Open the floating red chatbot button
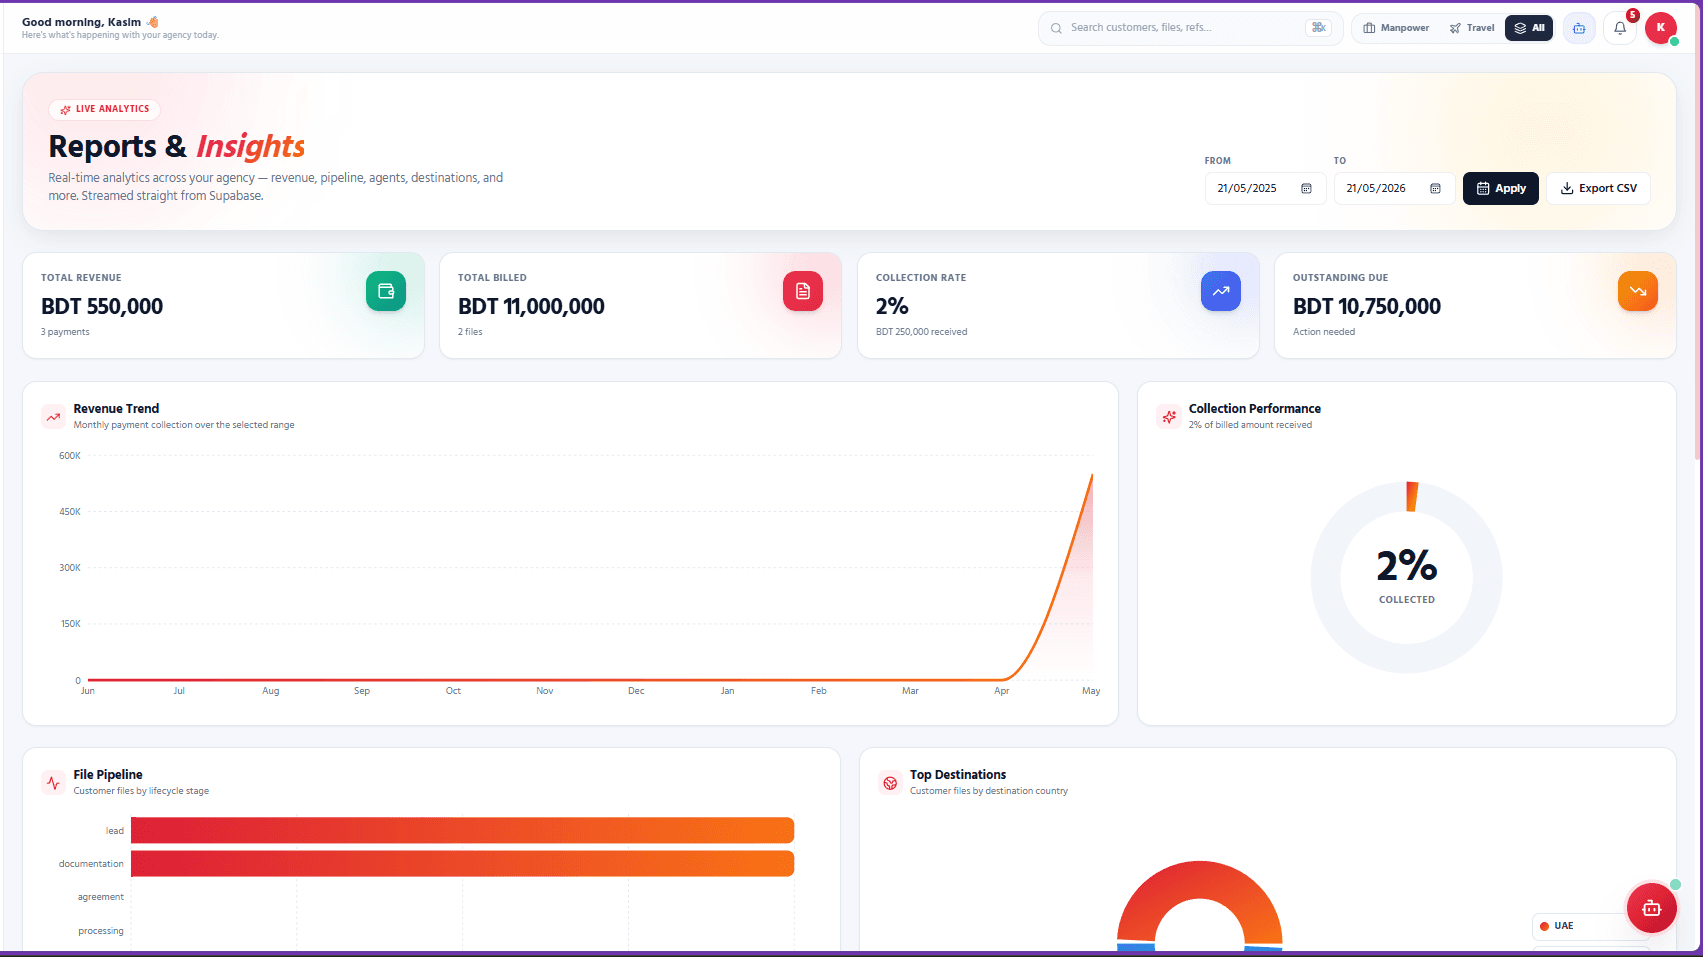 pos(1652,908)
